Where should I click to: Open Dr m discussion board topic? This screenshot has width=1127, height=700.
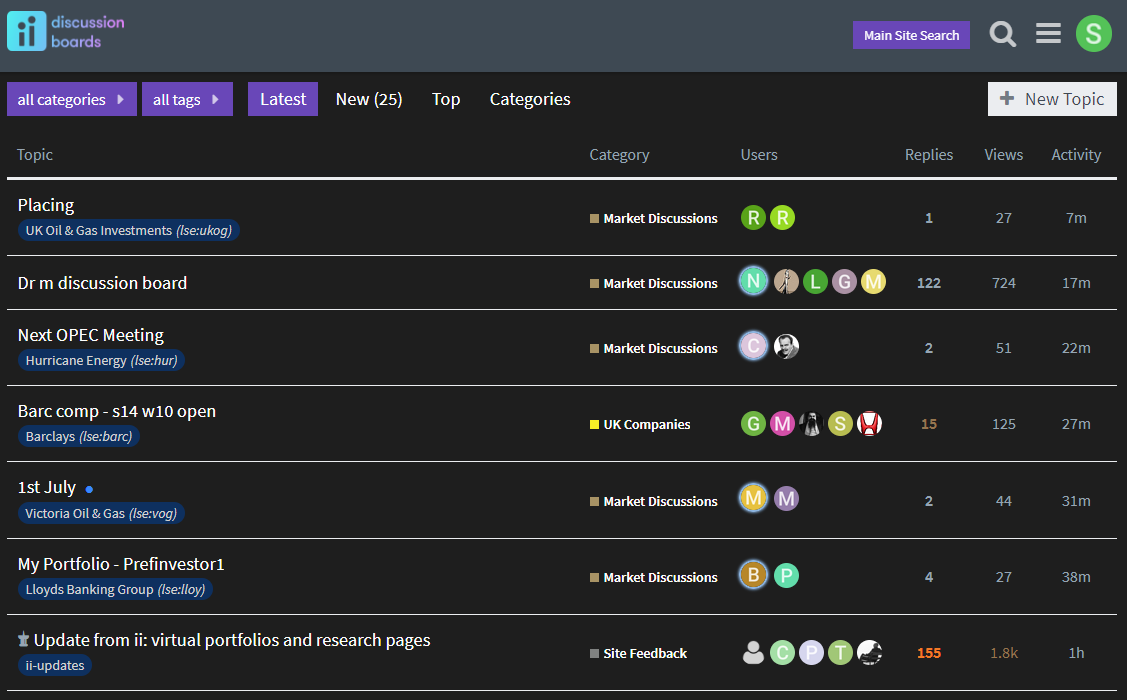pos(102,283)
